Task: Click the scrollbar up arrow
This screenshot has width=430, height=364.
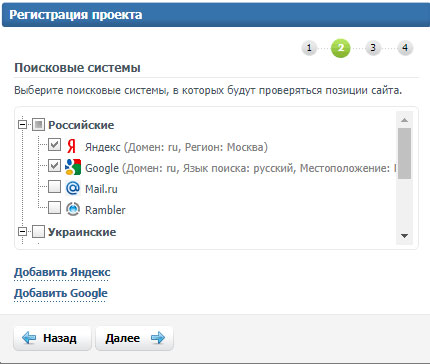Action: (x=405, y=120)
